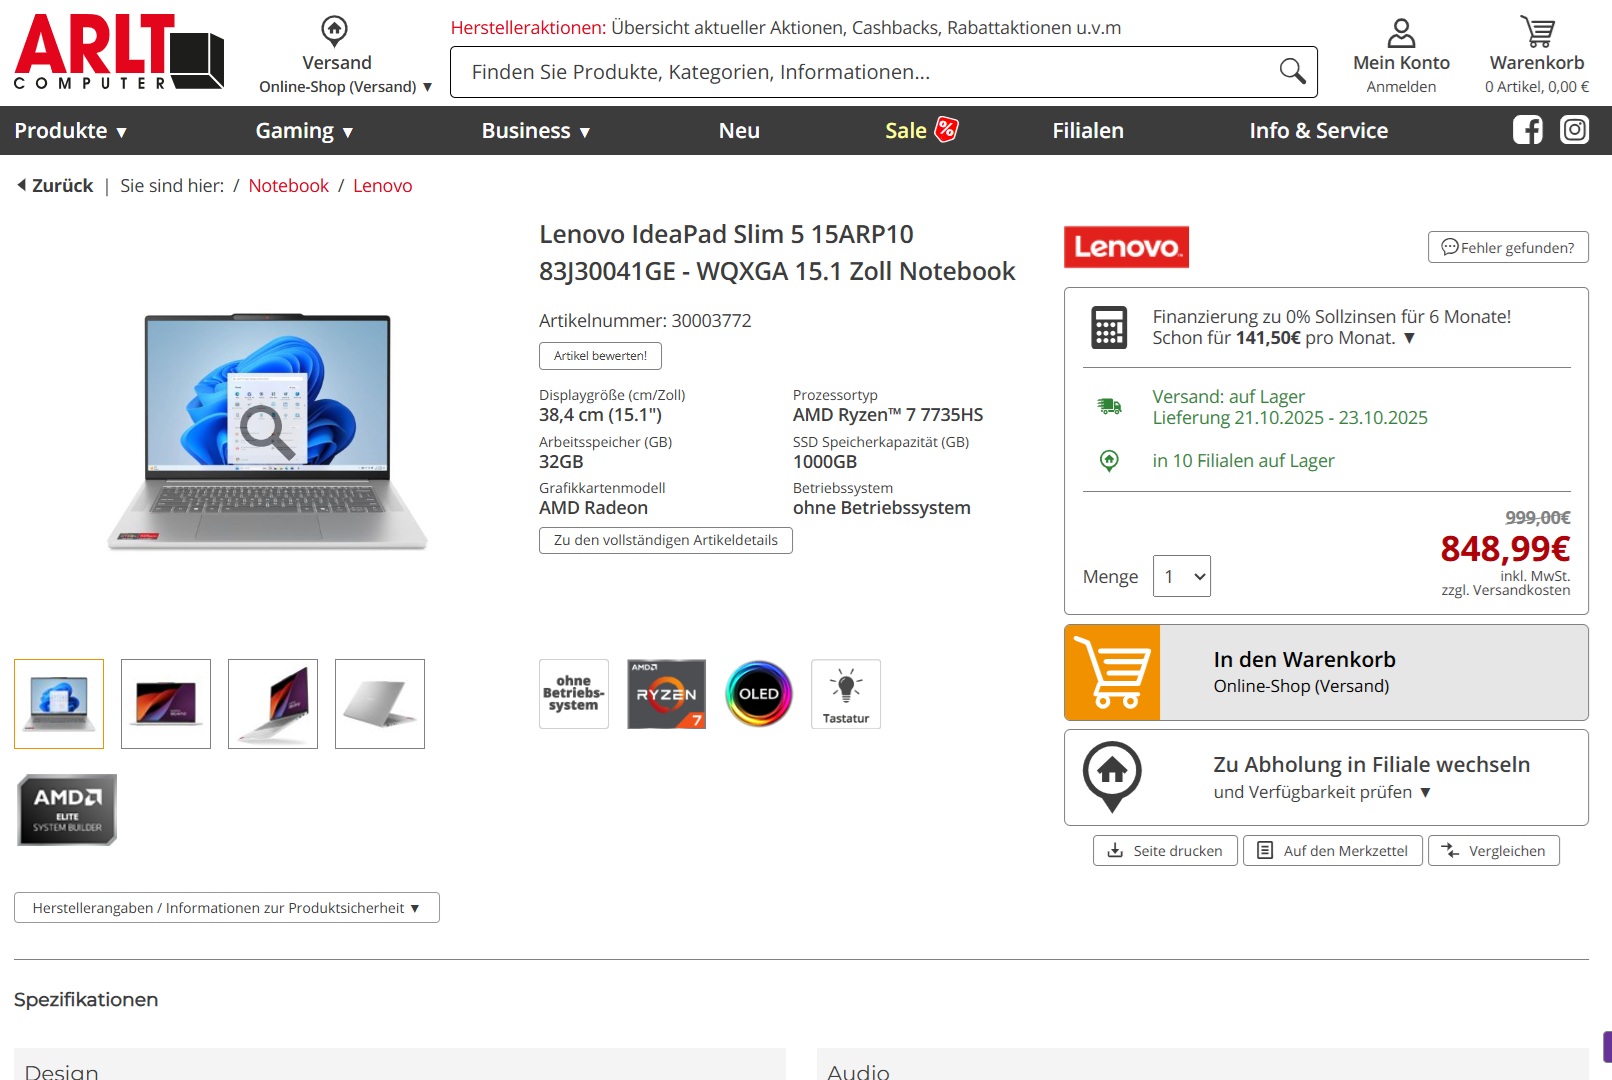Click the '0 Artikel, 0,00 €' cart summary
This screenshot has width=1612, height=1080.
coord(1537,87)
